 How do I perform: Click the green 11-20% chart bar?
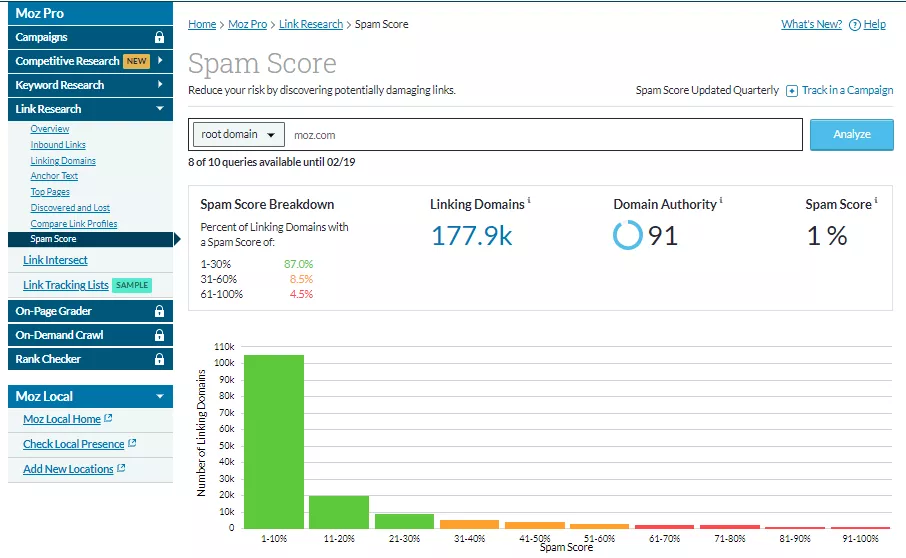(339, 512)
